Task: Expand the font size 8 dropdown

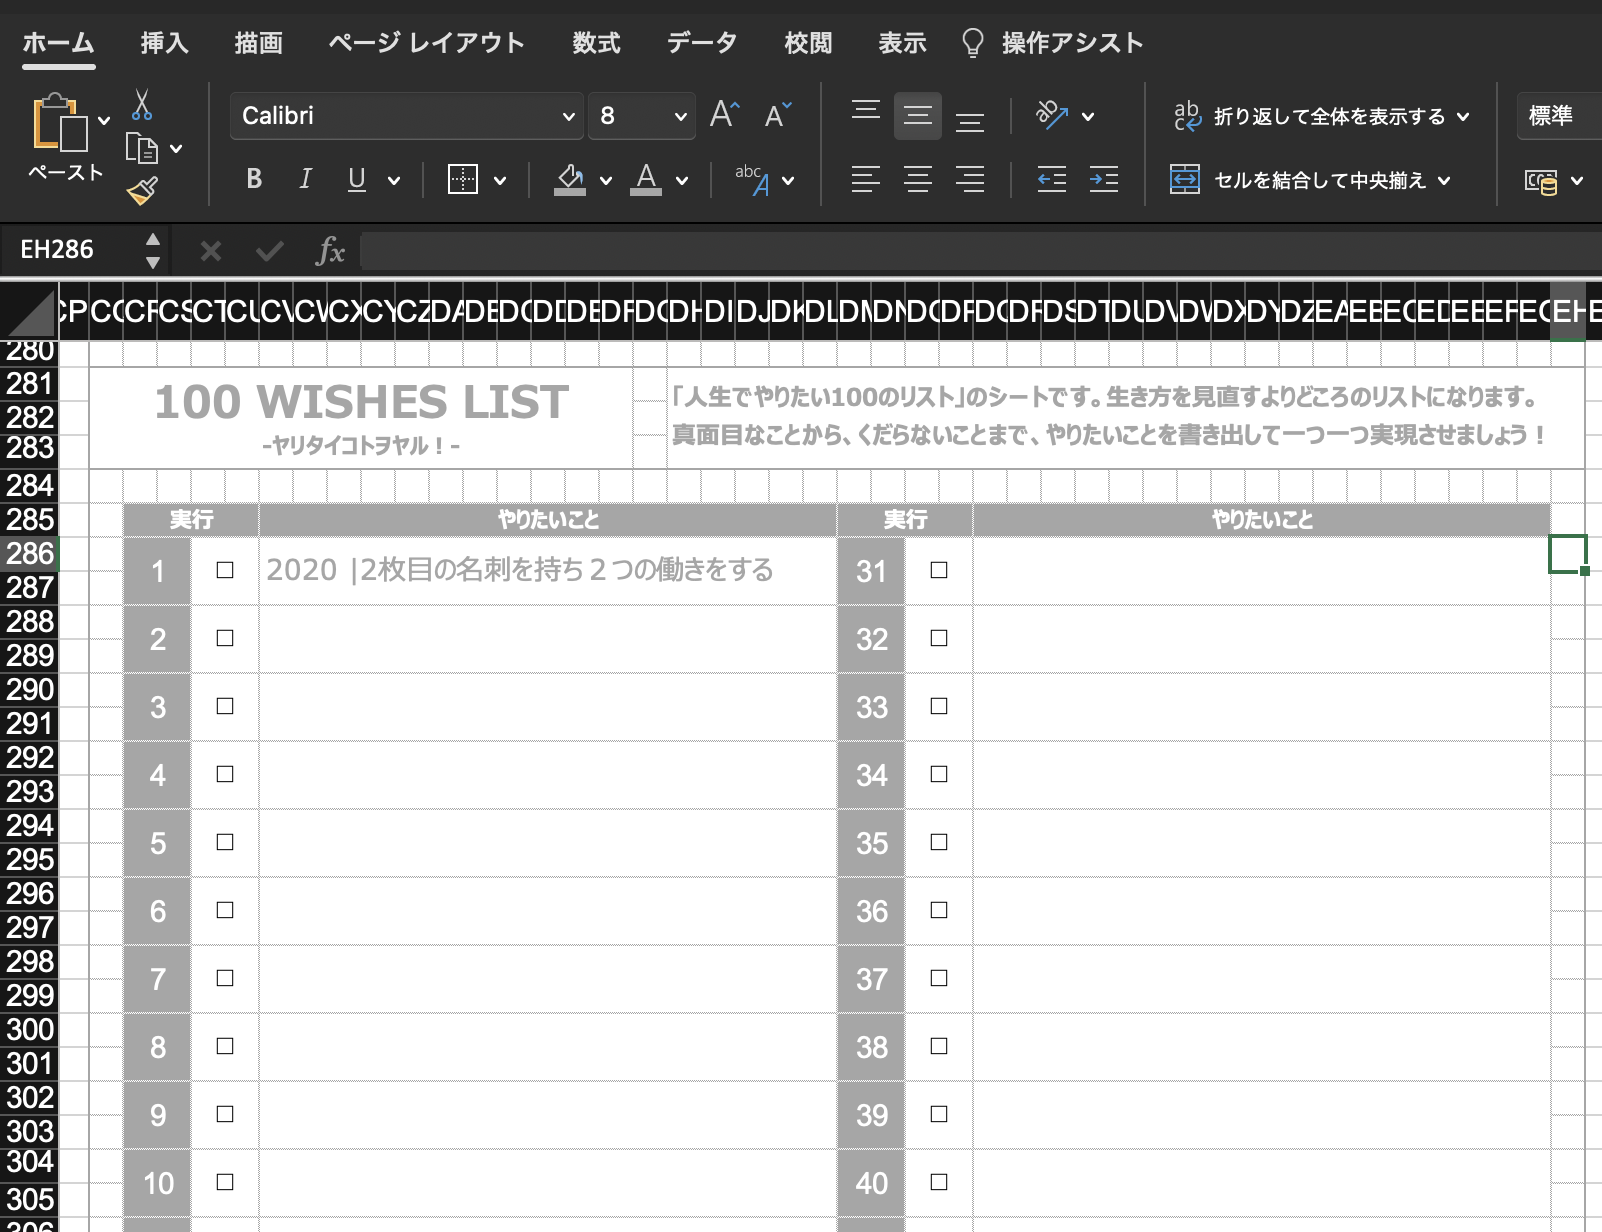Action: tap(680, 116)
